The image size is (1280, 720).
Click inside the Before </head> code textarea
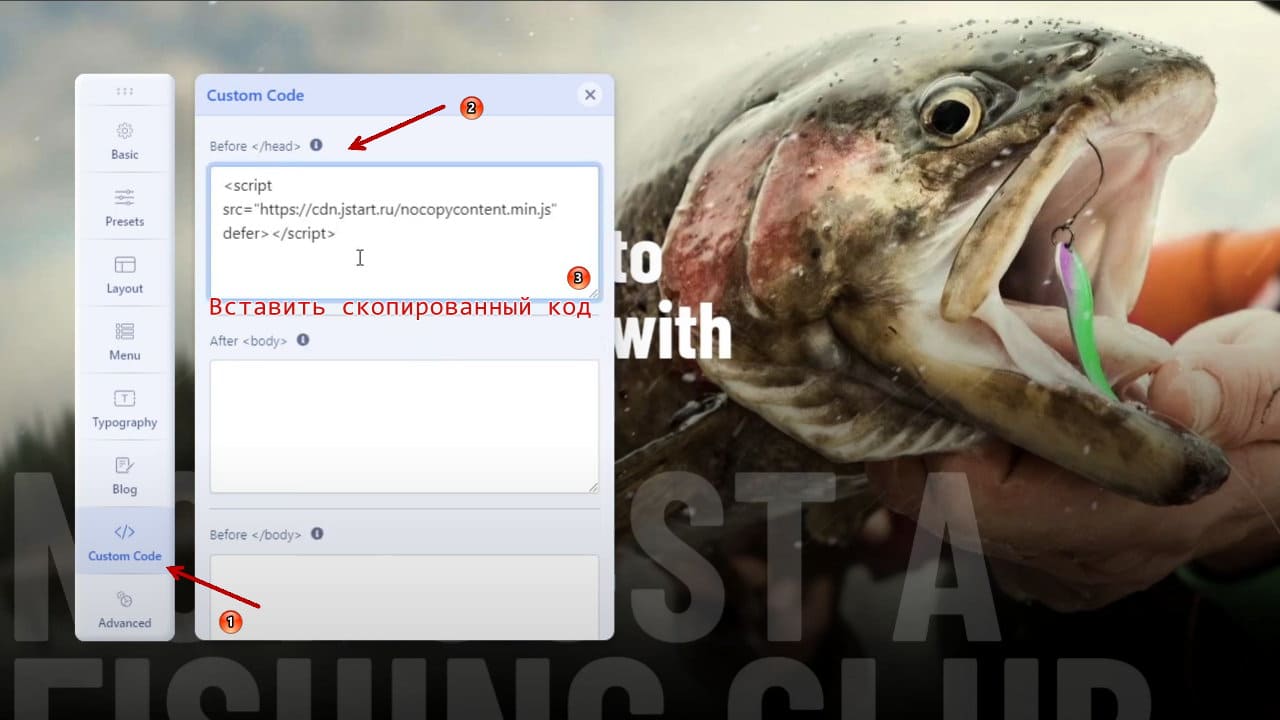click(x=404, y=232)
